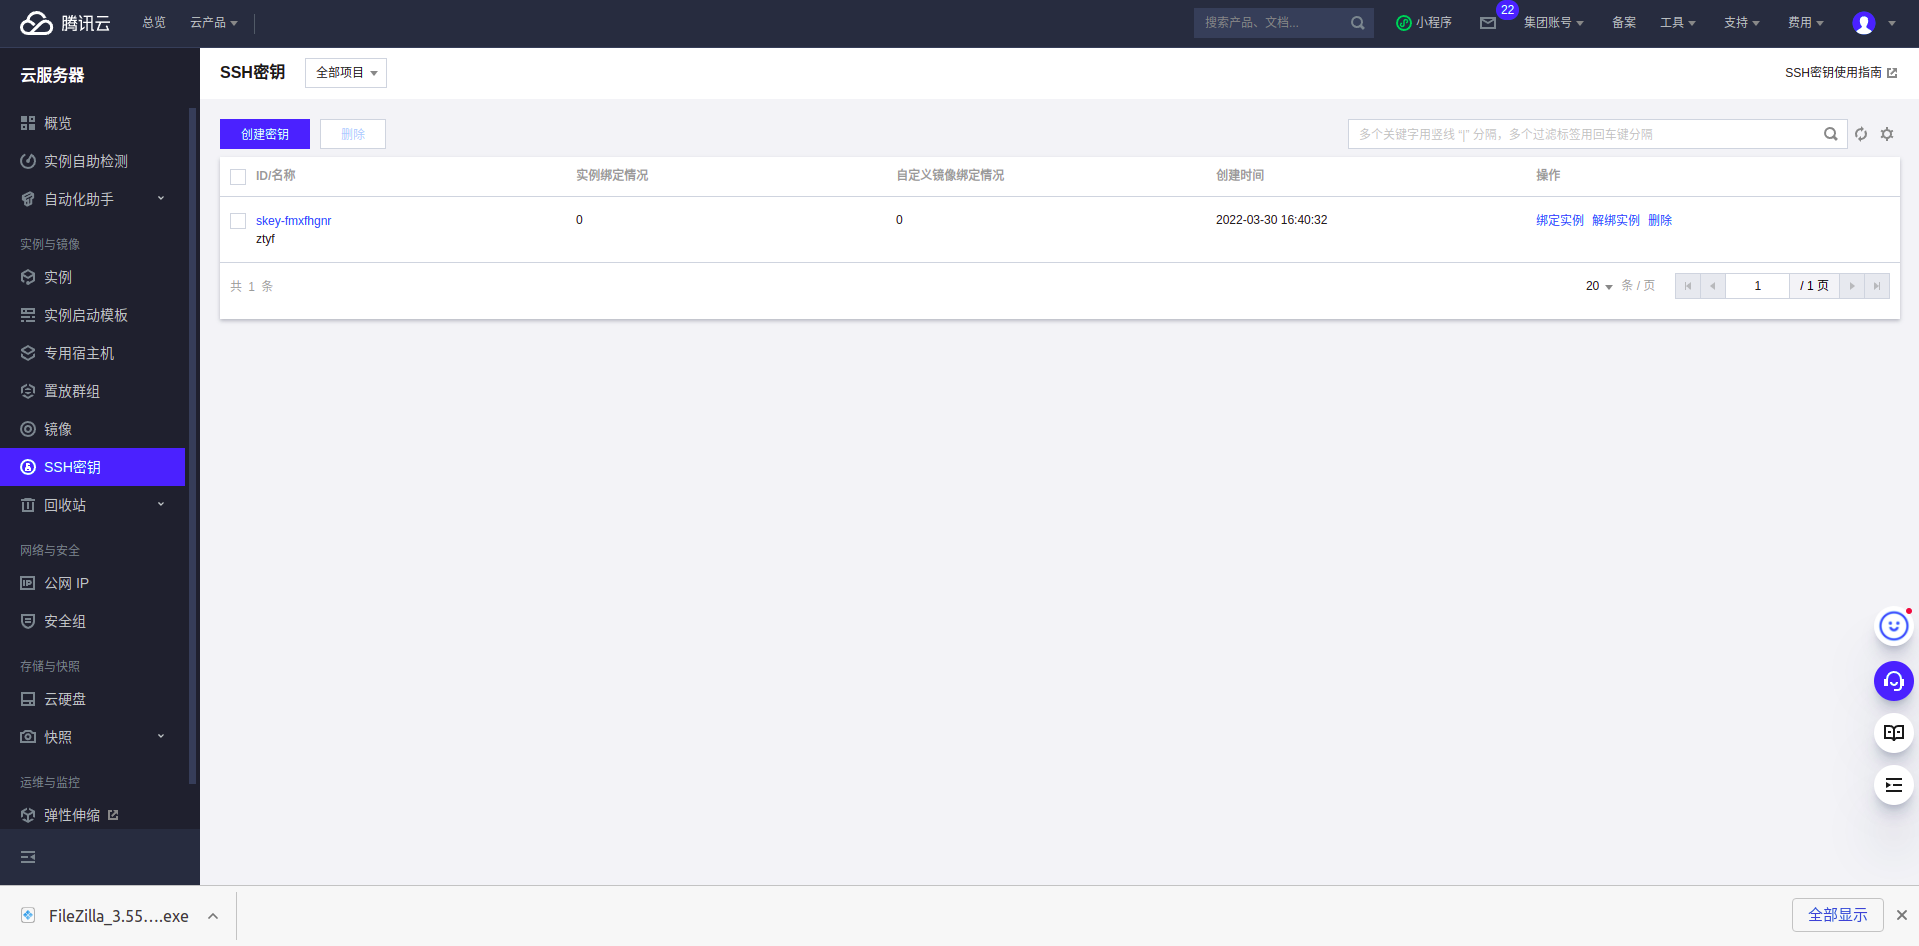The width and height of the screenshot is (1919, 946).
Task: Tick the checkbox for skey-fmxfhgnr
Action: click(x=238, y=221)
